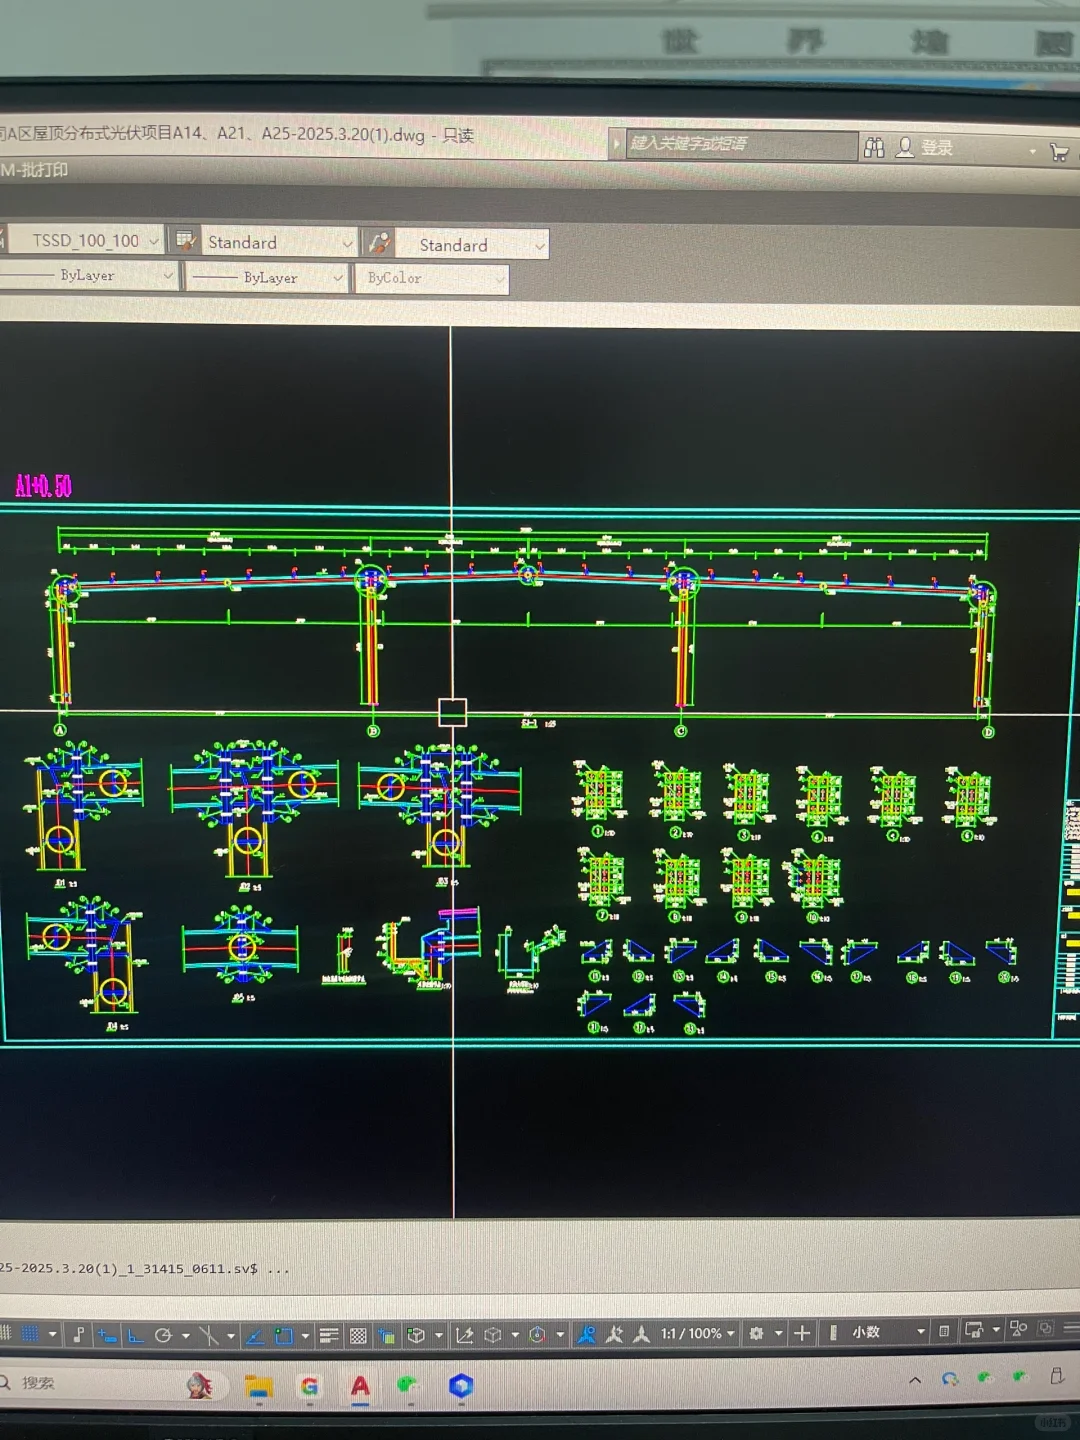Open the status bar customization menu icon
This screenshot has width=1080, height=1440.
1071,1328
